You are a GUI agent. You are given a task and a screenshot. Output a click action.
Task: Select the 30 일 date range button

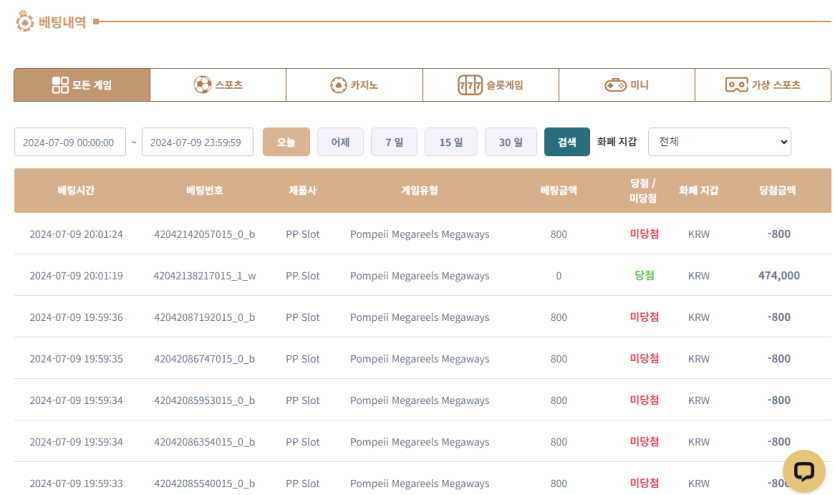[511, 142]
